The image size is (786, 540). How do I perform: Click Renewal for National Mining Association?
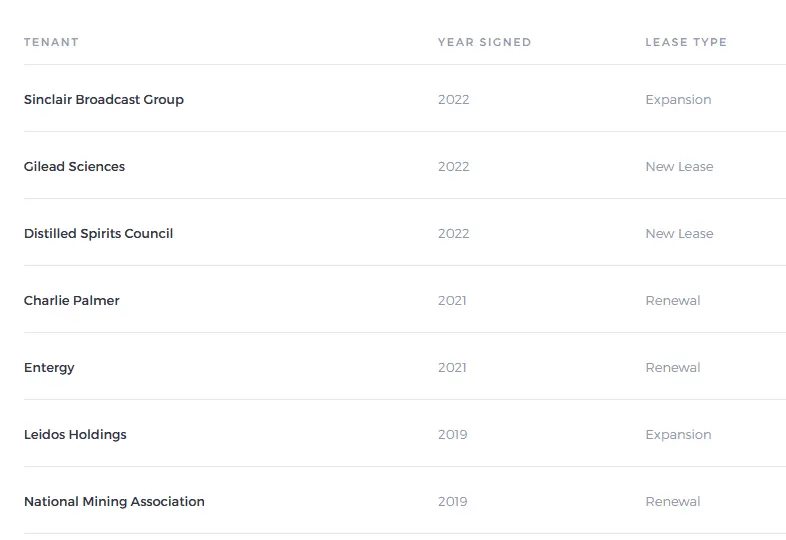tap(673, 502)
